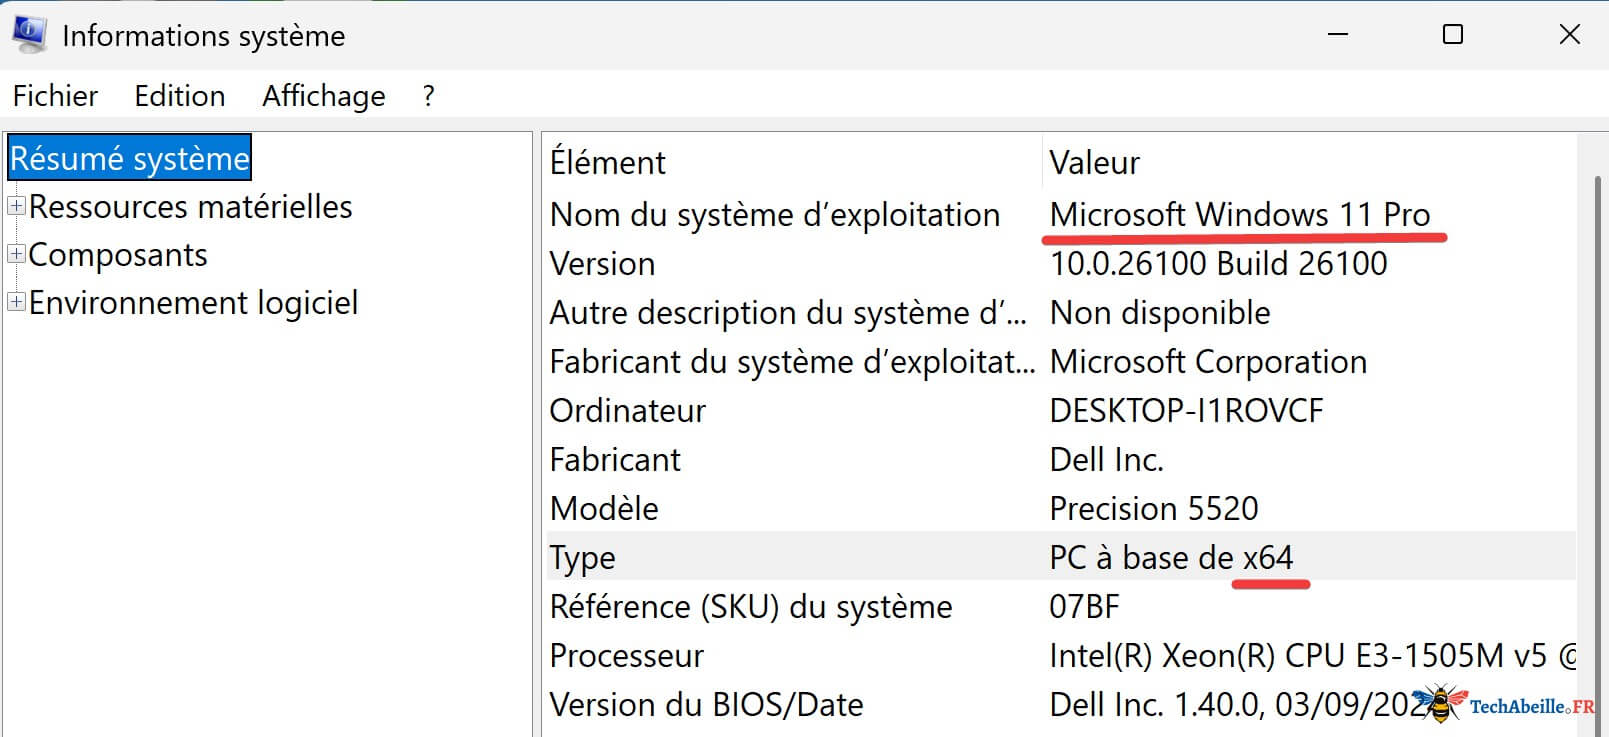Click the value Microsoft Windows 11 Pro

pos(1240,215)
